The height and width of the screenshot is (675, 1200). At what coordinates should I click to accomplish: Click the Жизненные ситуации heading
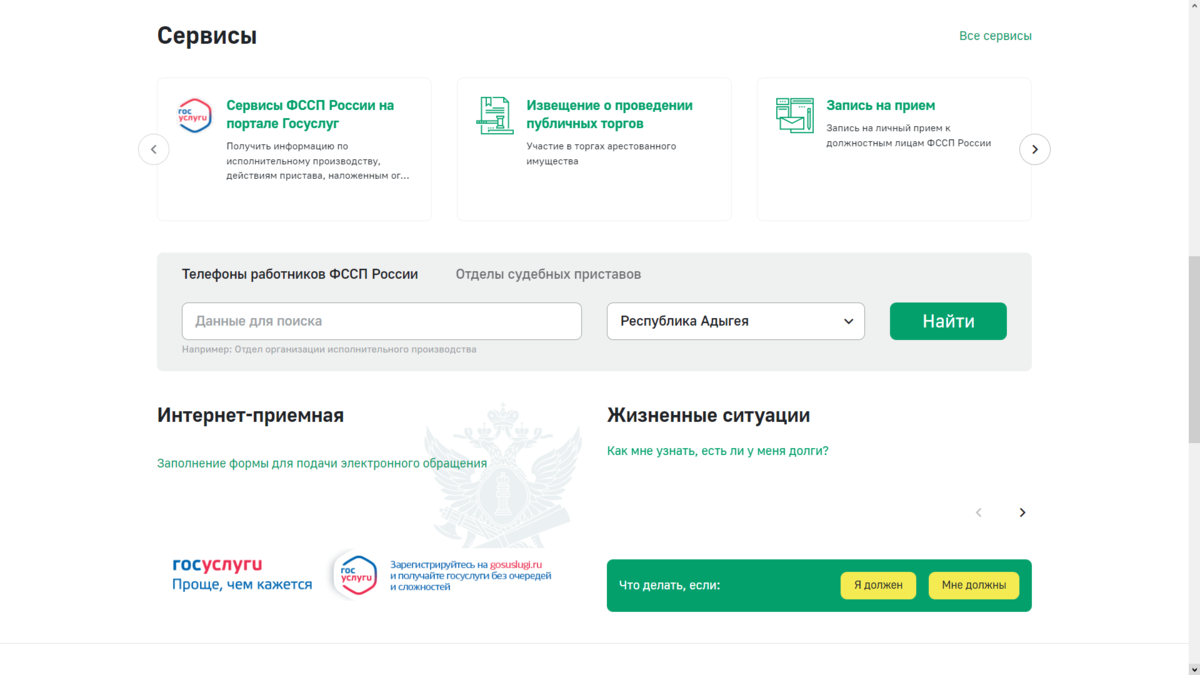pos(708,415)
